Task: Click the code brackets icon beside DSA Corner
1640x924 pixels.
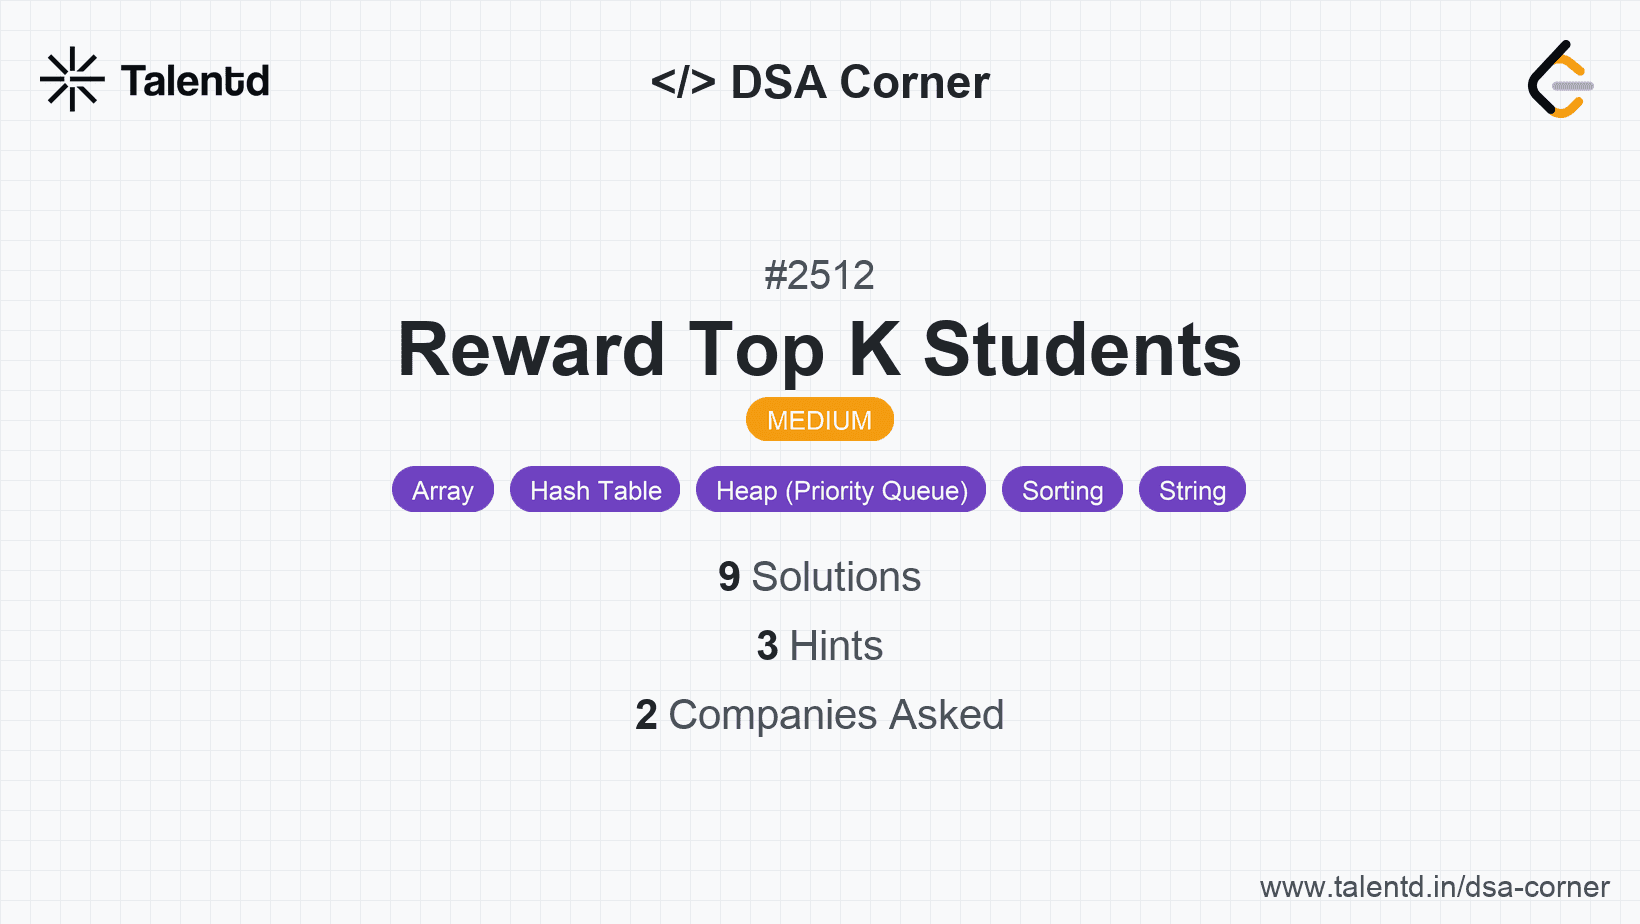Action: (683, 82)
